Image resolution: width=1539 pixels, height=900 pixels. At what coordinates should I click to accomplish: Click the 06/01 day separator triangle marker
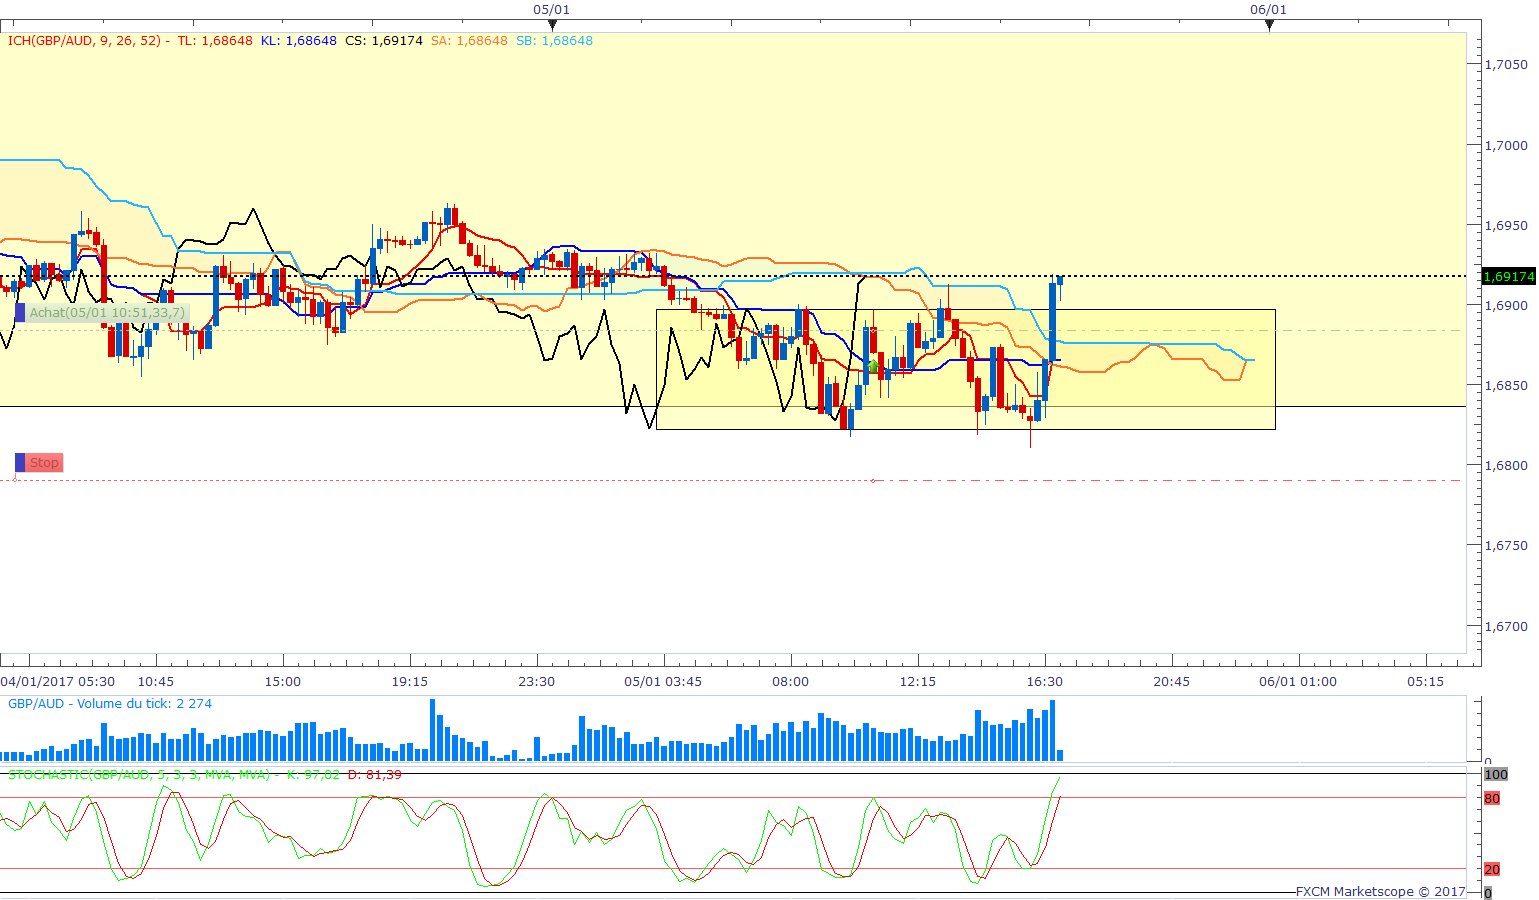1269,25
